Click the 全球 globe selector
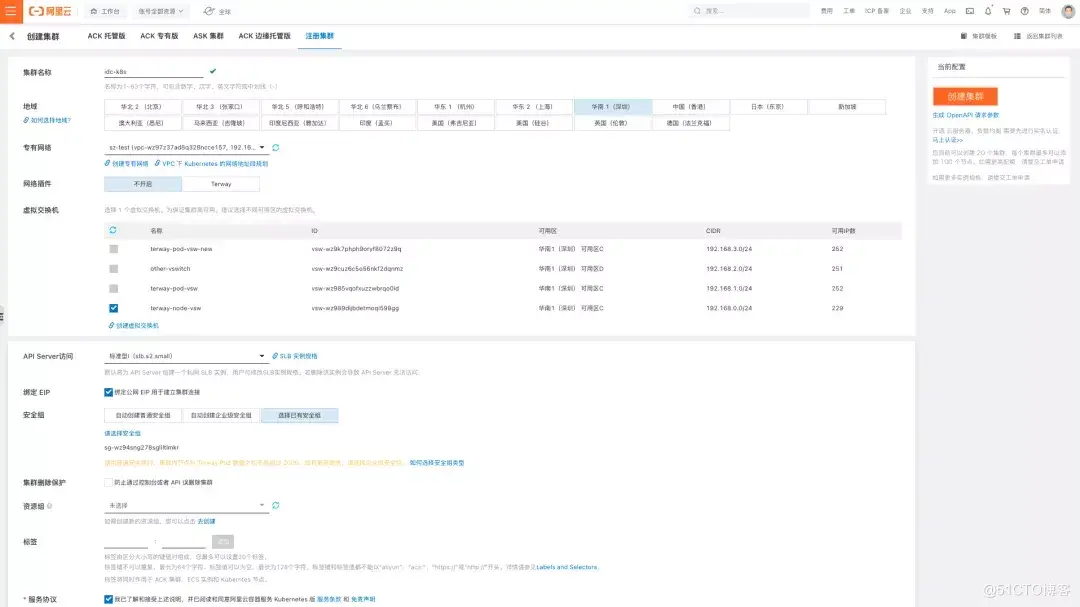This screenshot has height=607, width=1080. click(218, 11)
